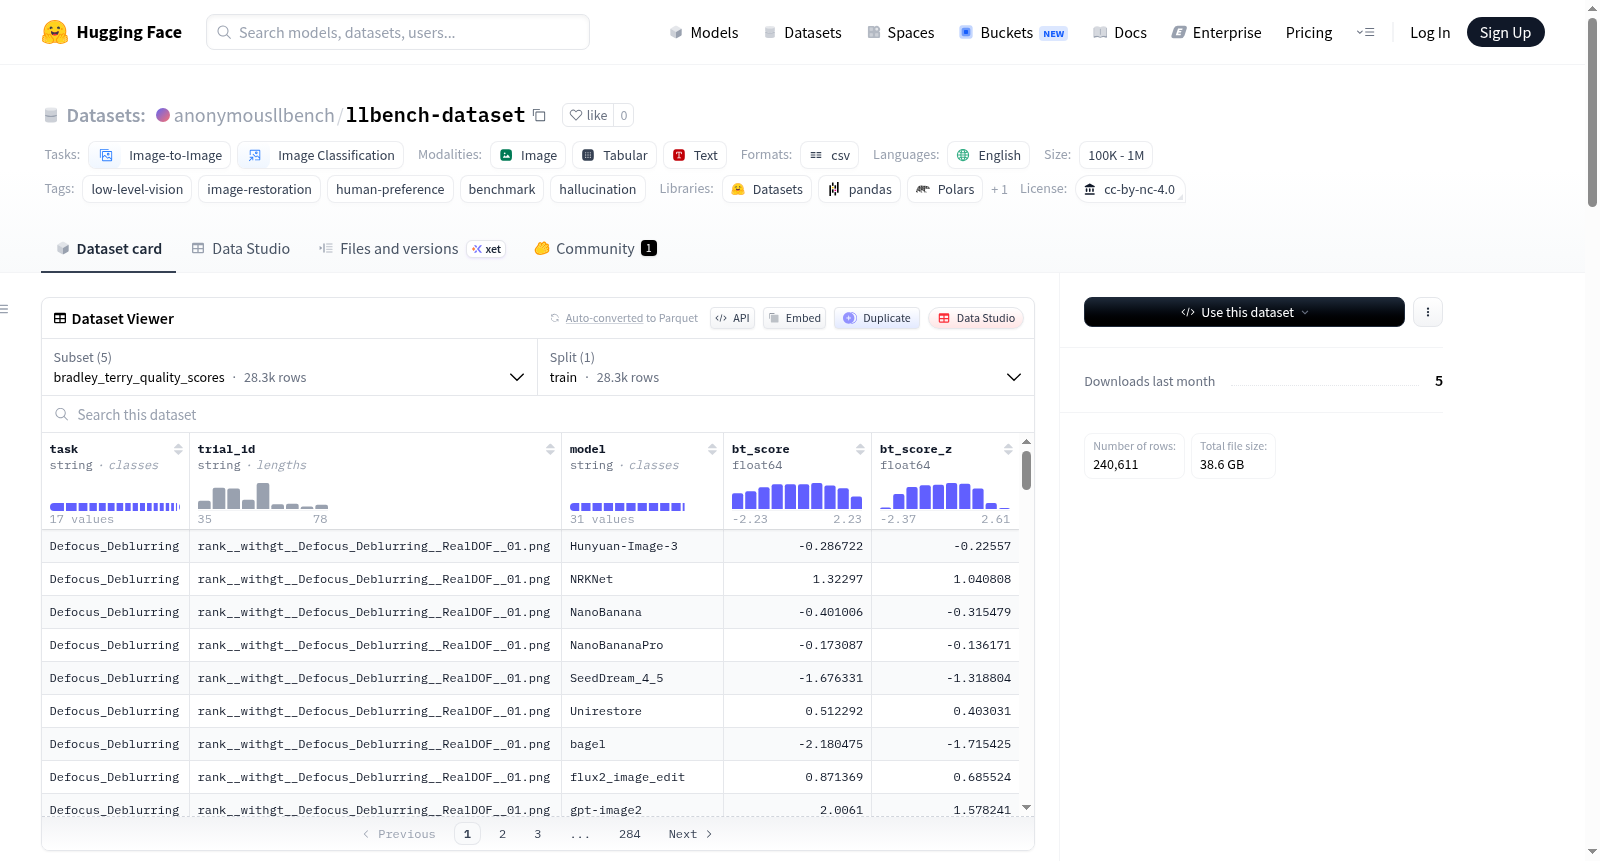Copy dataset name with the copy icon
The width and height of the screenshot is (1600, 861).
(x=539, y=115)
